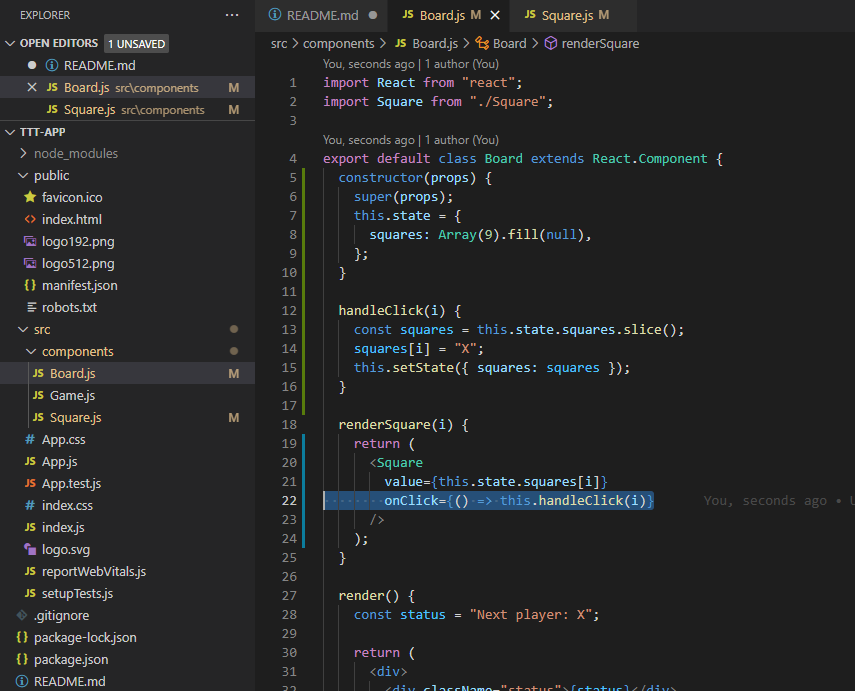This screenshot has width=855, height=691.
Task: Collapse the Open Editors section
Action: (x=10, y=43)
